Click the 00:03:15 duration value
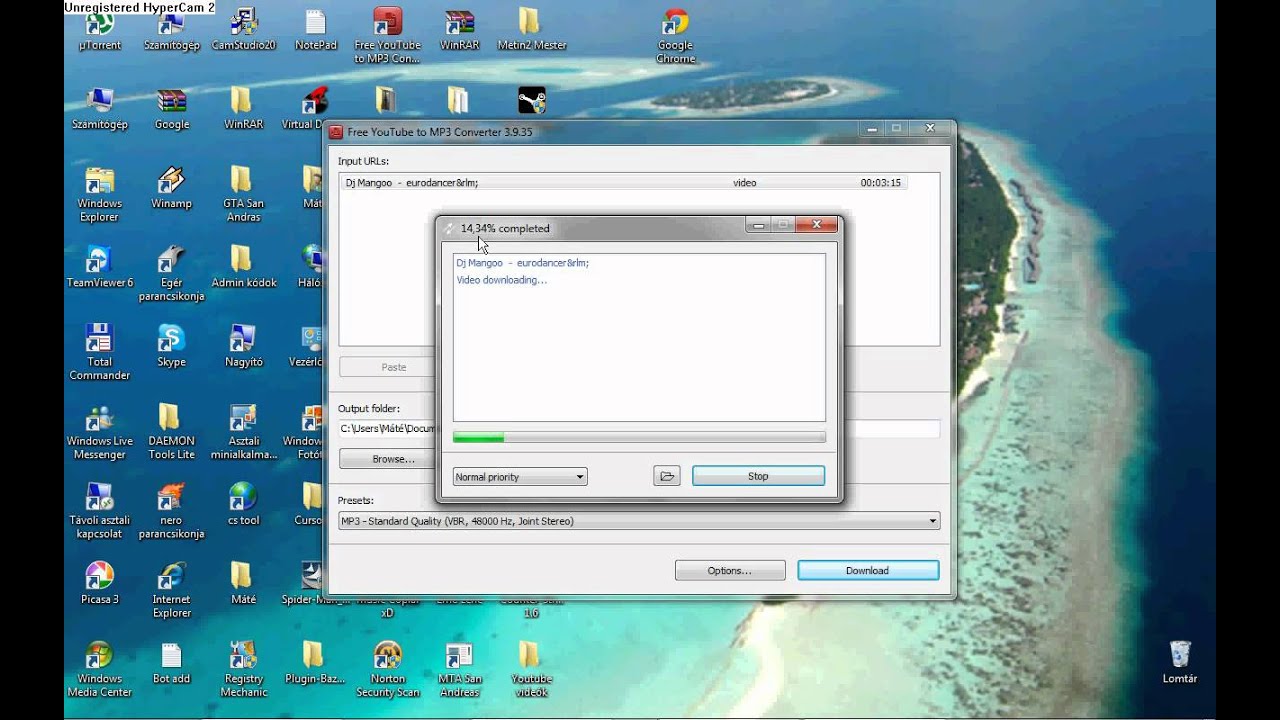This screenshot has width=1280, height=720. 881,183
